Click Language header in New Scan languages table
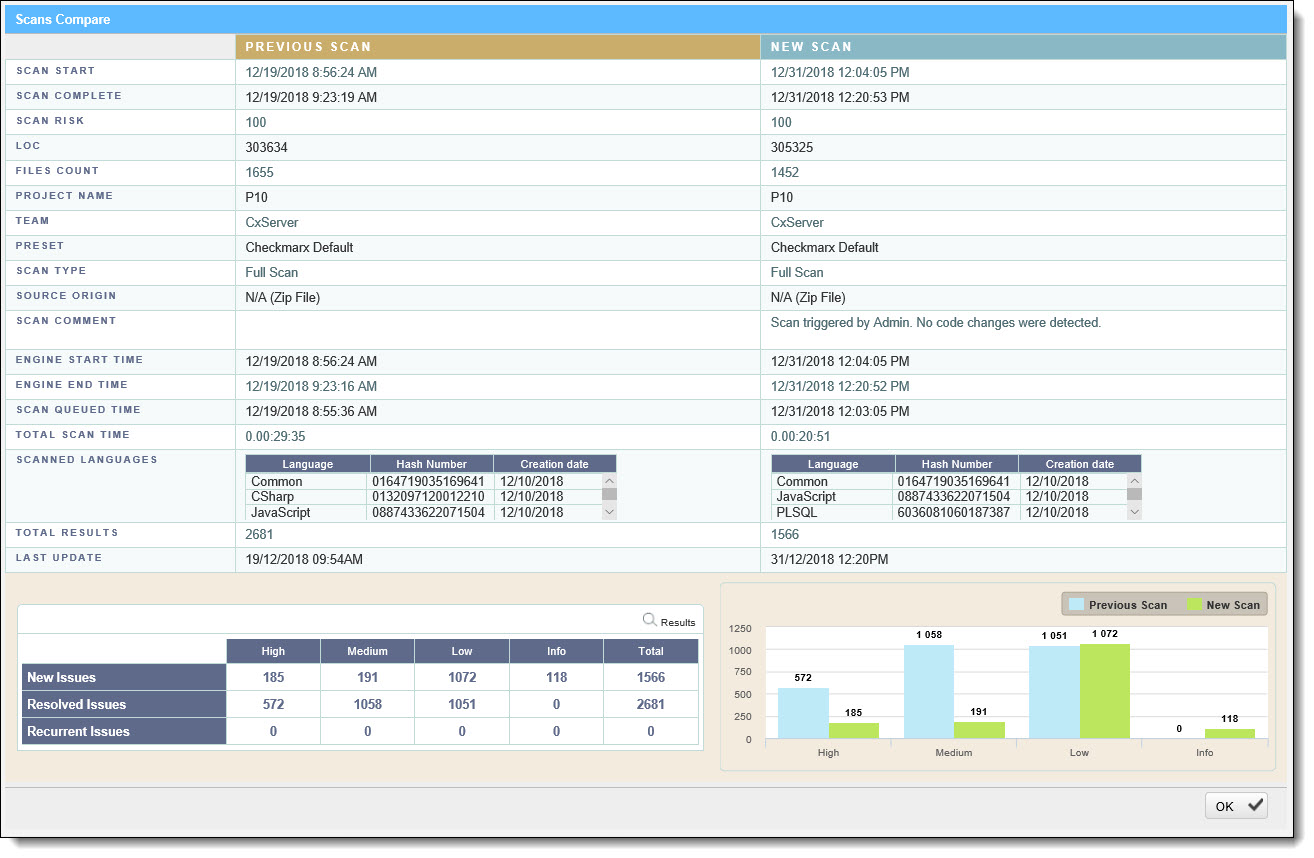This screenshot has width=1314, height=858. 833,464
